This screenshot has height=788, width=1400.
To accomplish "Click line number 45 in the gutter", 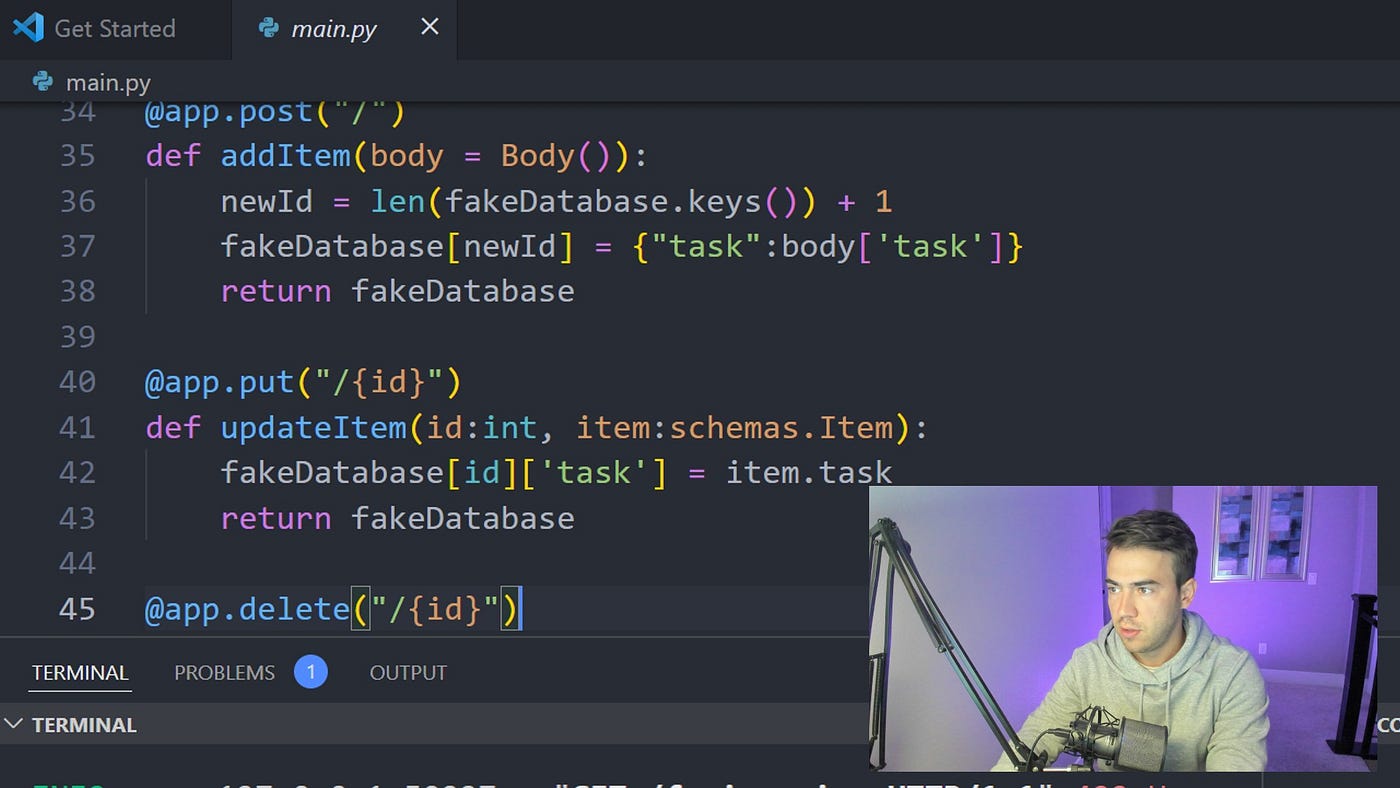I will [x=77, y=609].
